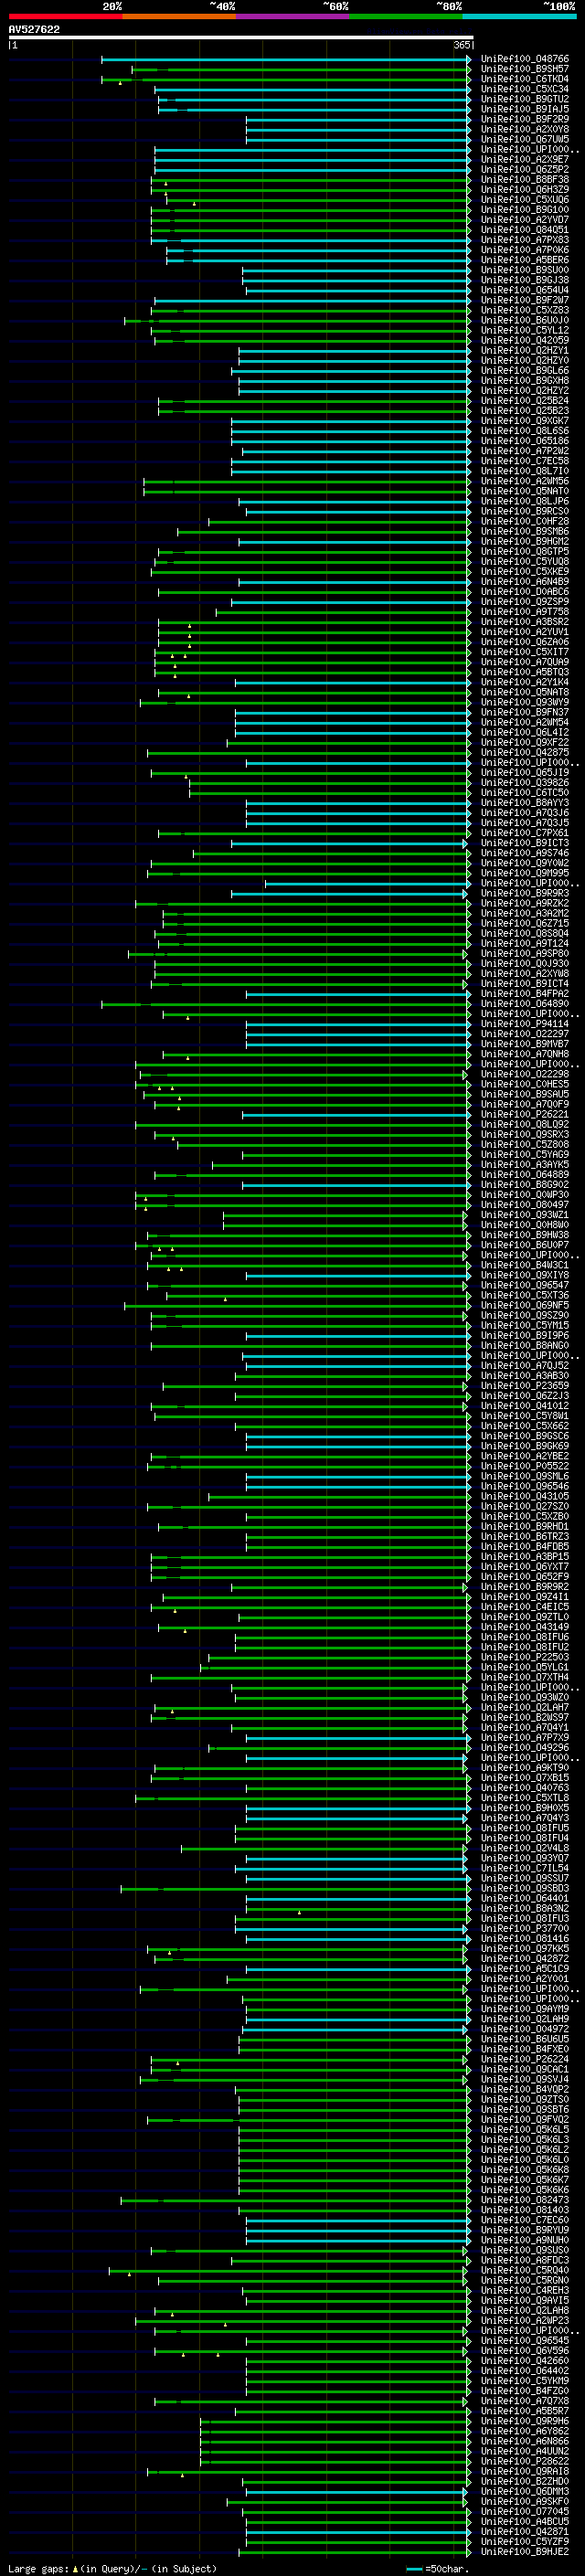Click the UniRef100_Q65JI9 label
585x2576 pixels.
(524, 773)
